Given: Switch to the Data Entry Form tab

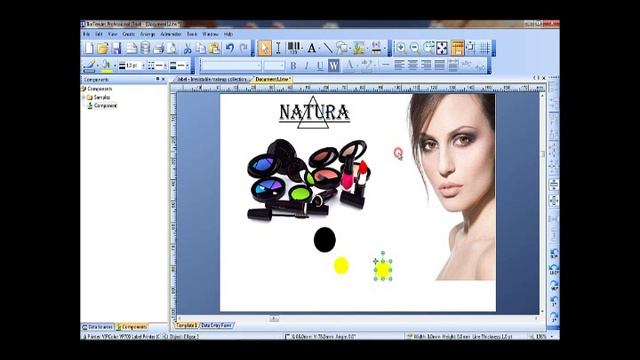Looking at the screenshot, I should (217, 326).
